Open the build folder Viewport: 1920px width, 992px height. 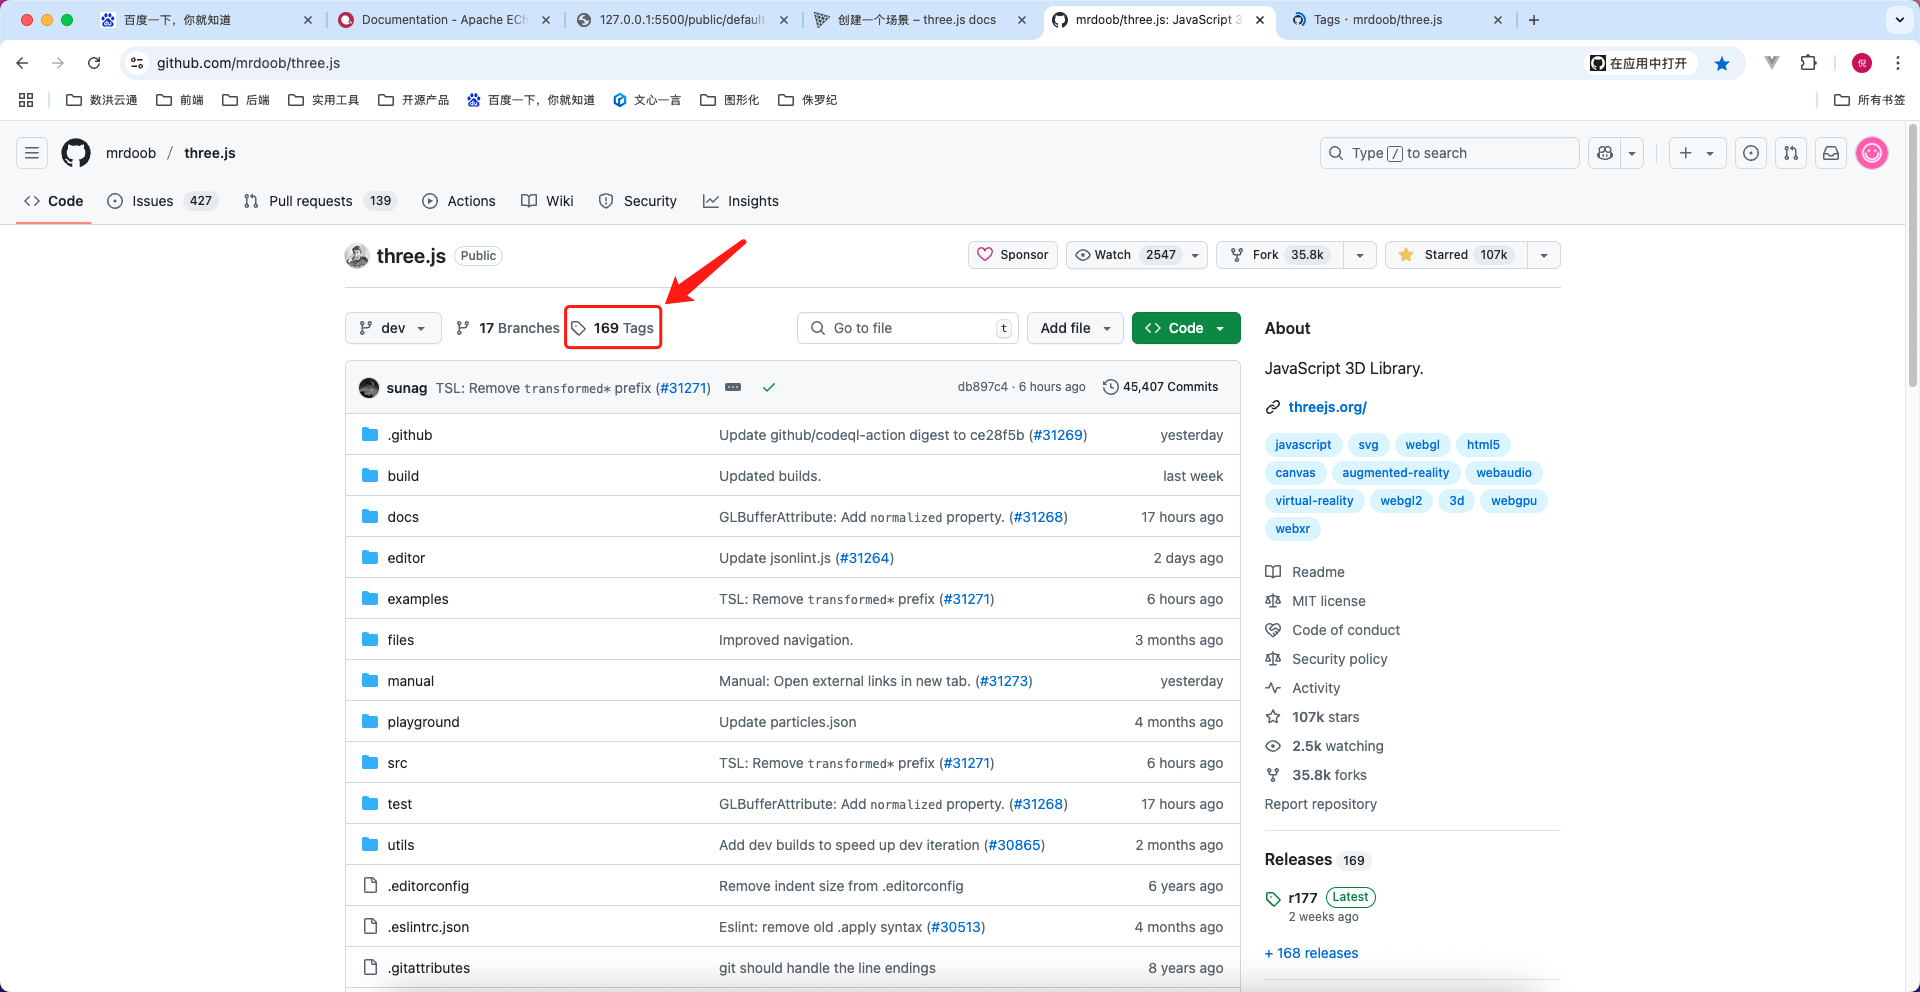click(x=403, y=476)
